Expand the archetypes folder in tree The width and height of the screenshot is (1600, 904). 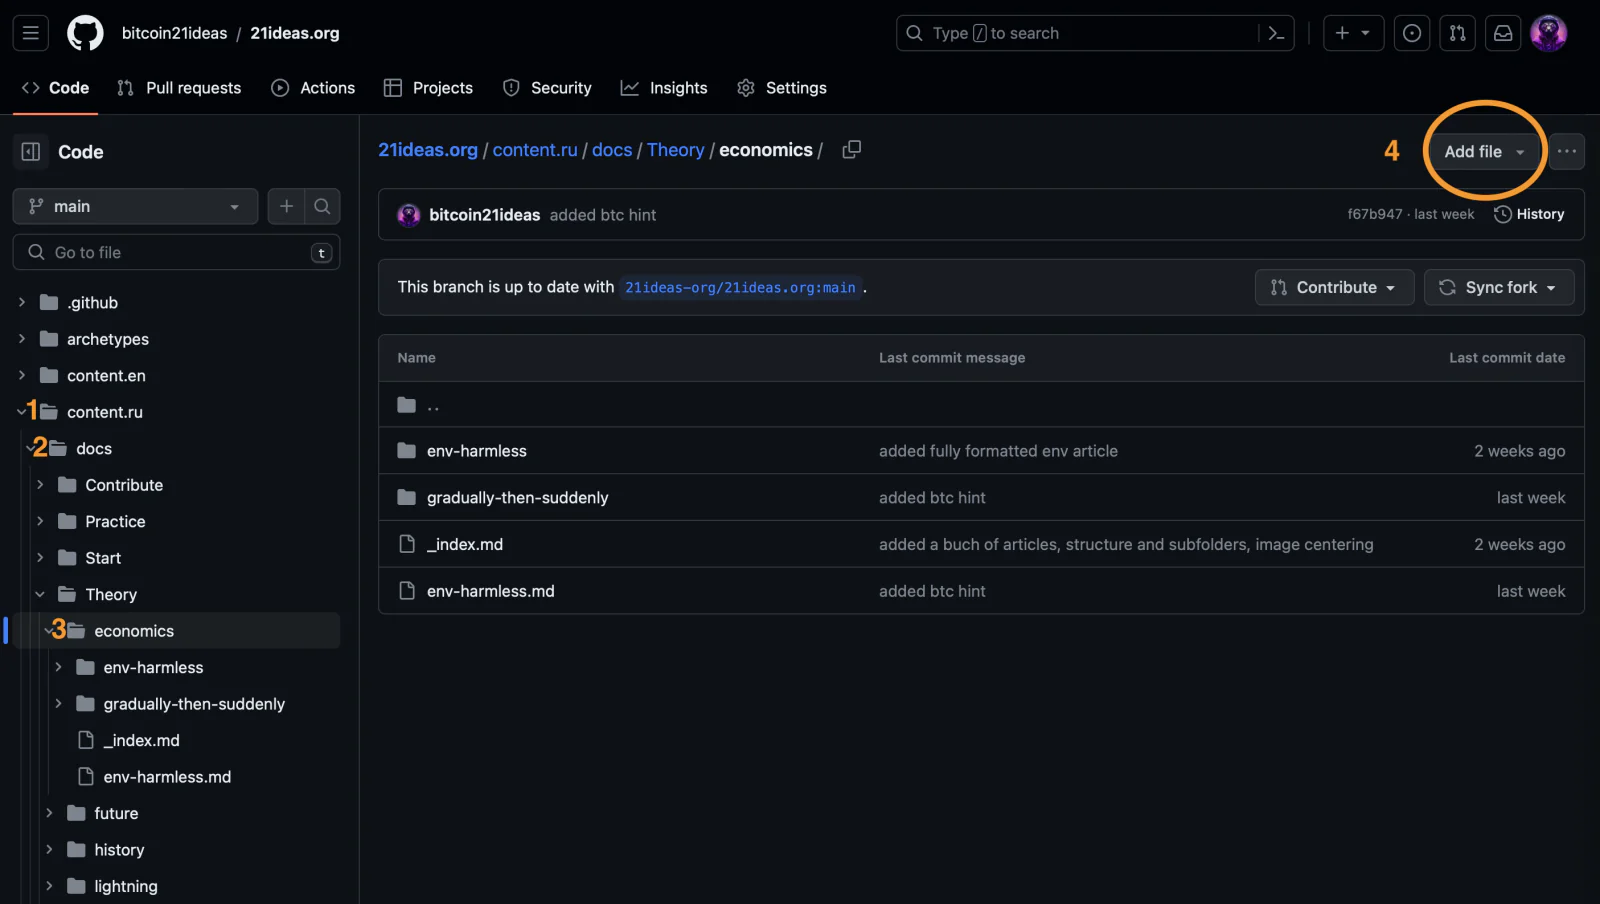point(22,339)
